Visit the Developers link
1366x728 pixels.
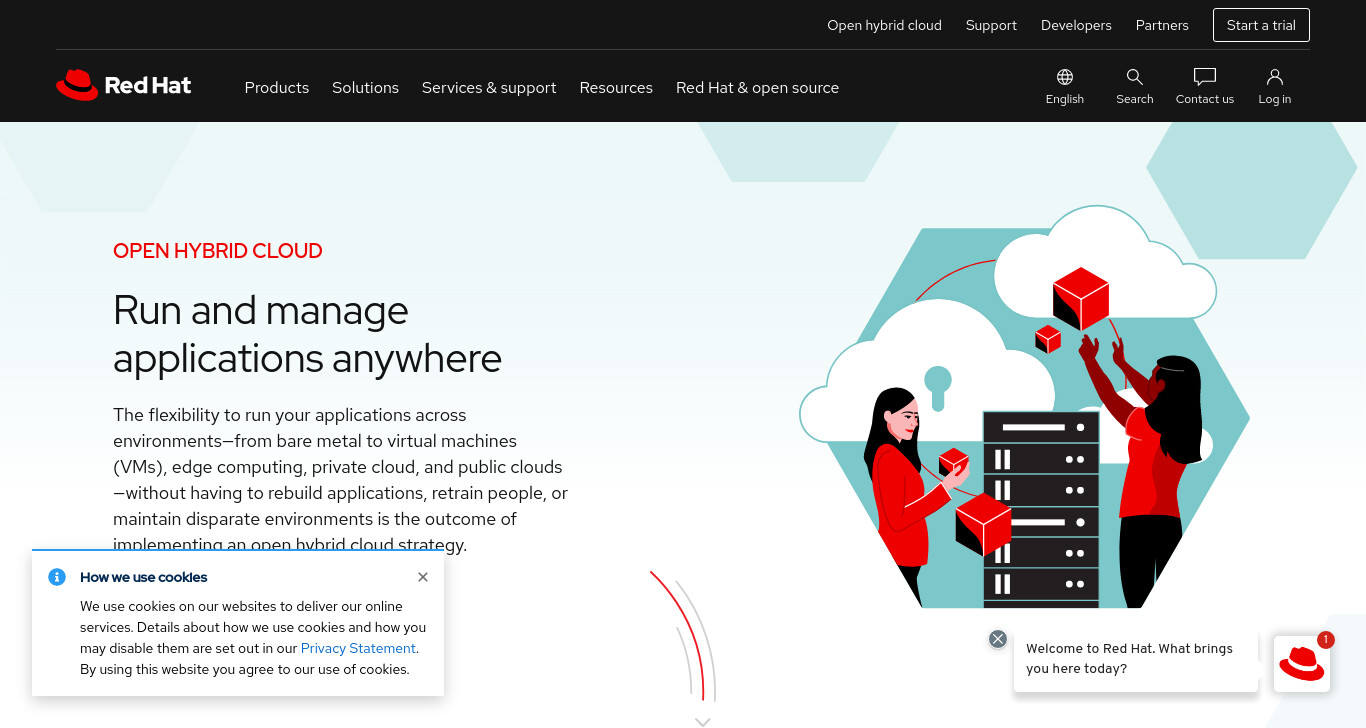(1076, 25)
